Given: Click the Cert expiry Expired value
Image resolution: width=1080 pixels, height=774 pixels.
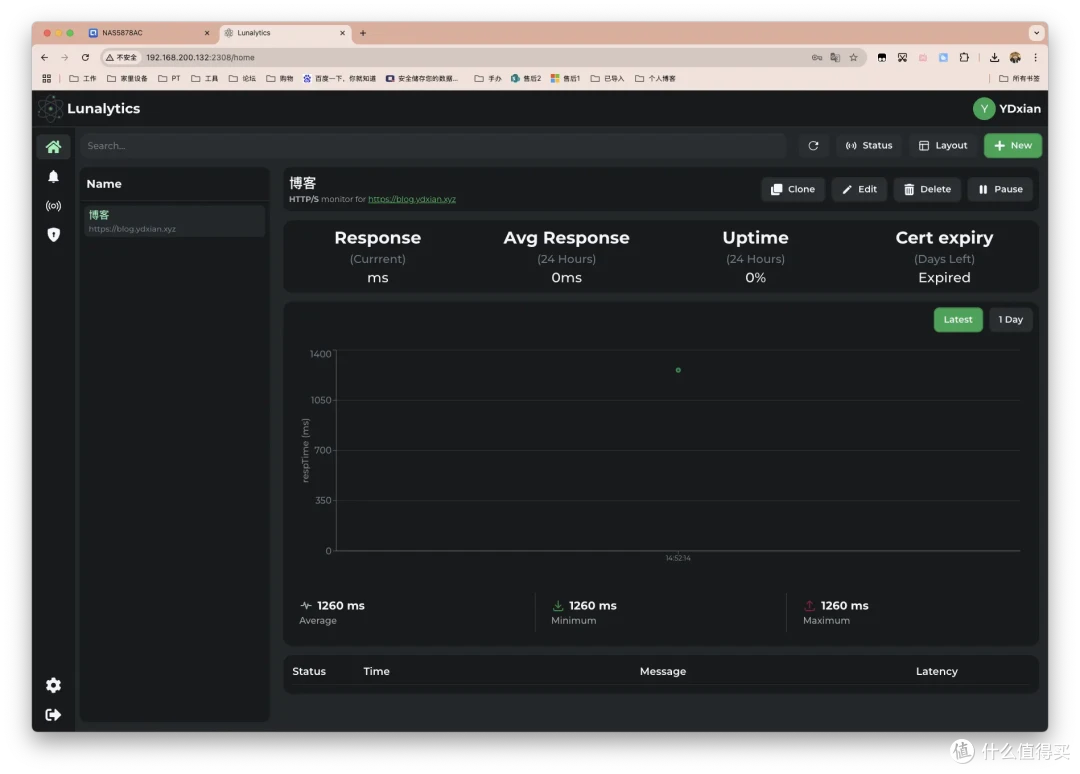Looking at the screenshot, I should [x=944, y=278].
